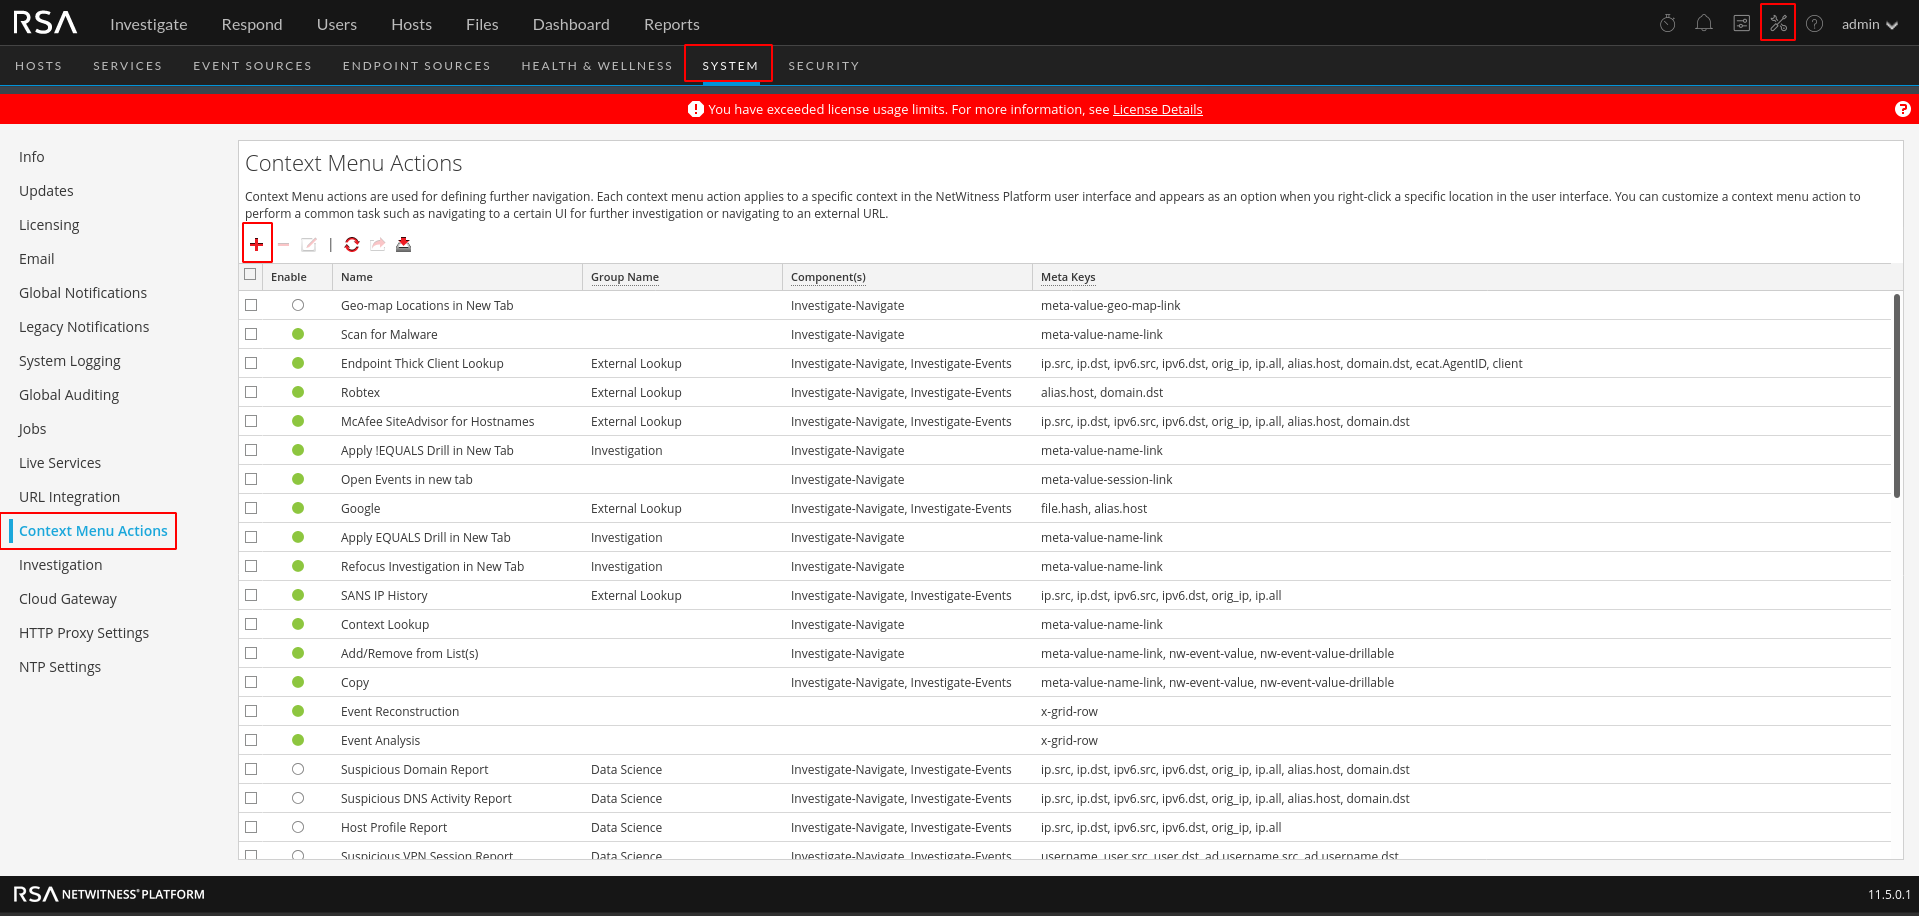The image size is (1919, 916).
Task: Refresh the context menu actions list
Action: [x=351, y=243]
